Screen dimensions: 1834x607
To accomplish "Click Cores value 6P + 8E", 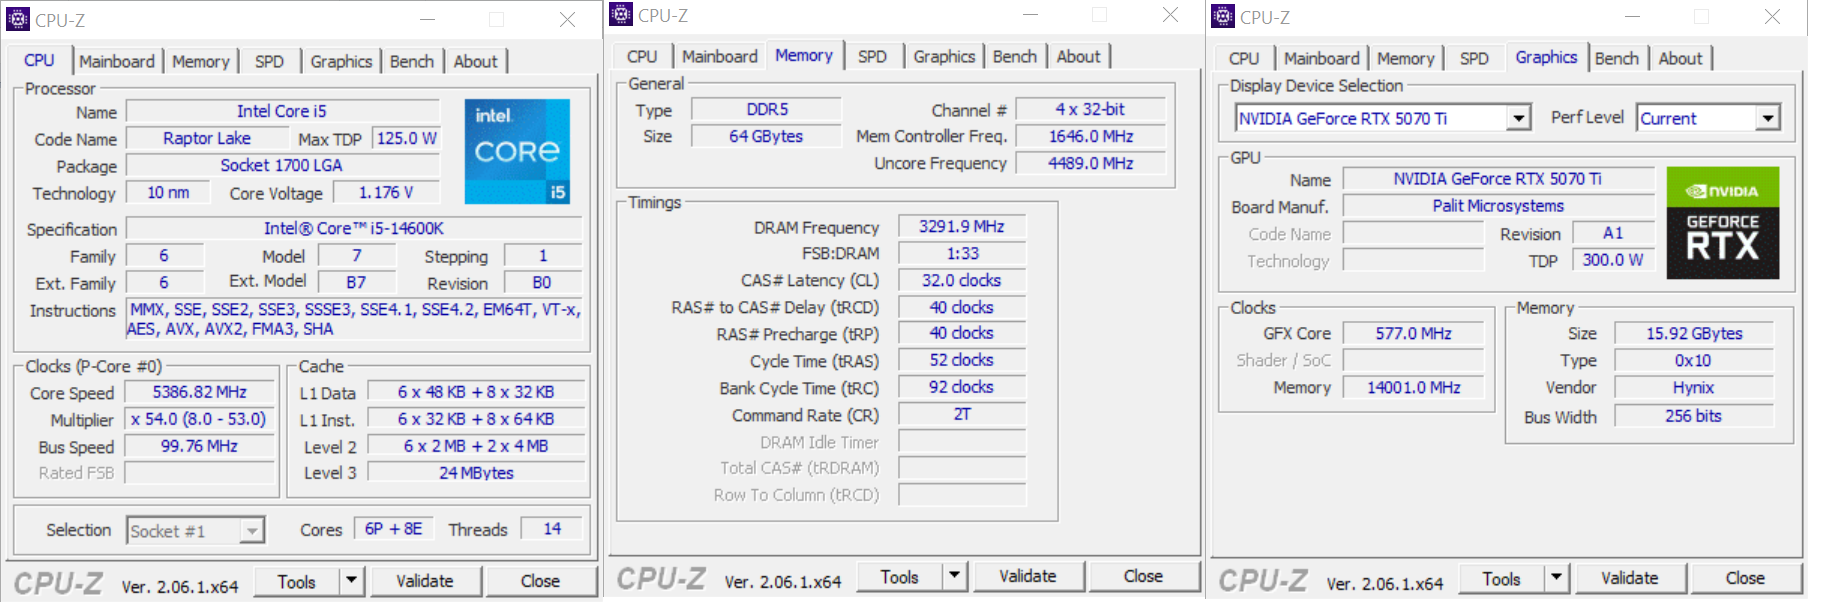I will (394, 529).
